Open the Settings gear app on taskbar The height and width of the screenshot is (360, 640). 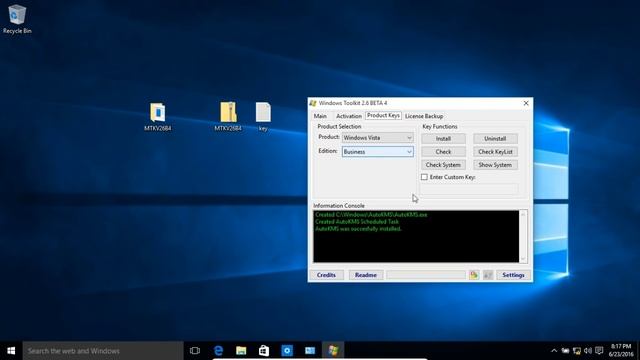click(287, 351)
